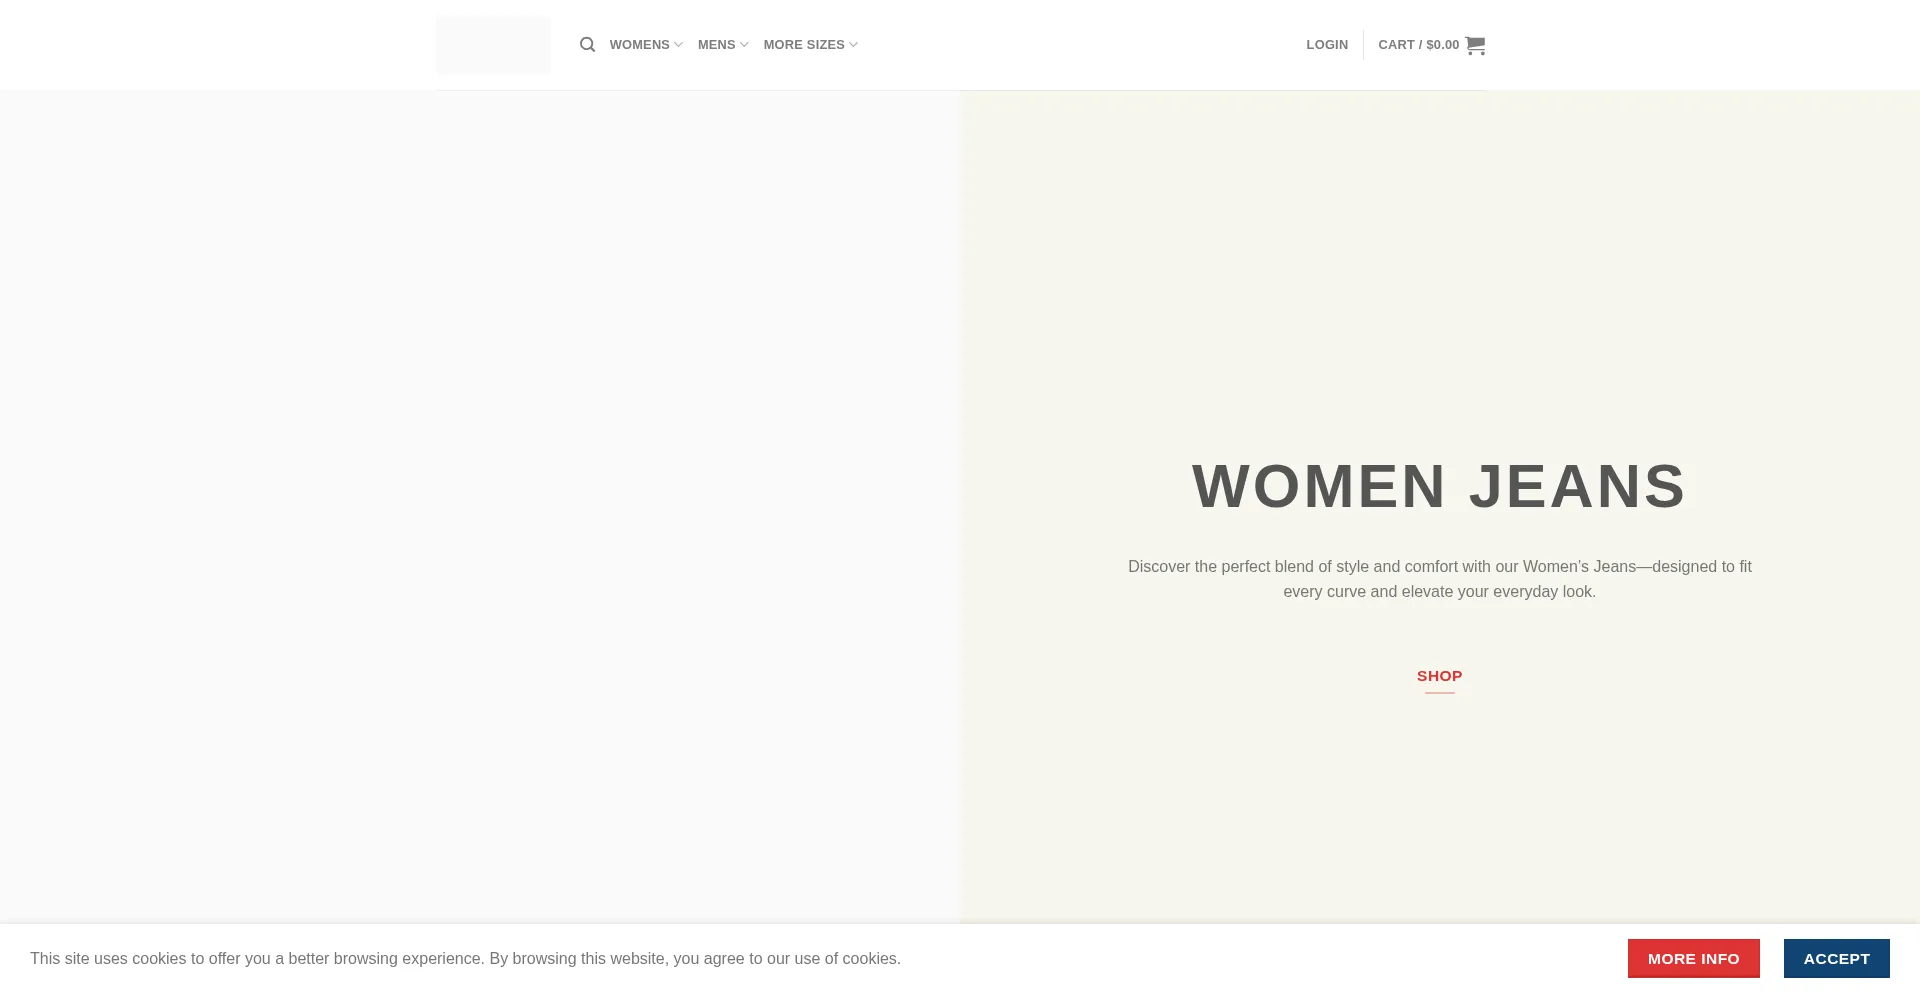Accept cookies with the ACCEPT button
Image resolution: width=1920 pixels, height=993 pixels.
point(1836,958)
